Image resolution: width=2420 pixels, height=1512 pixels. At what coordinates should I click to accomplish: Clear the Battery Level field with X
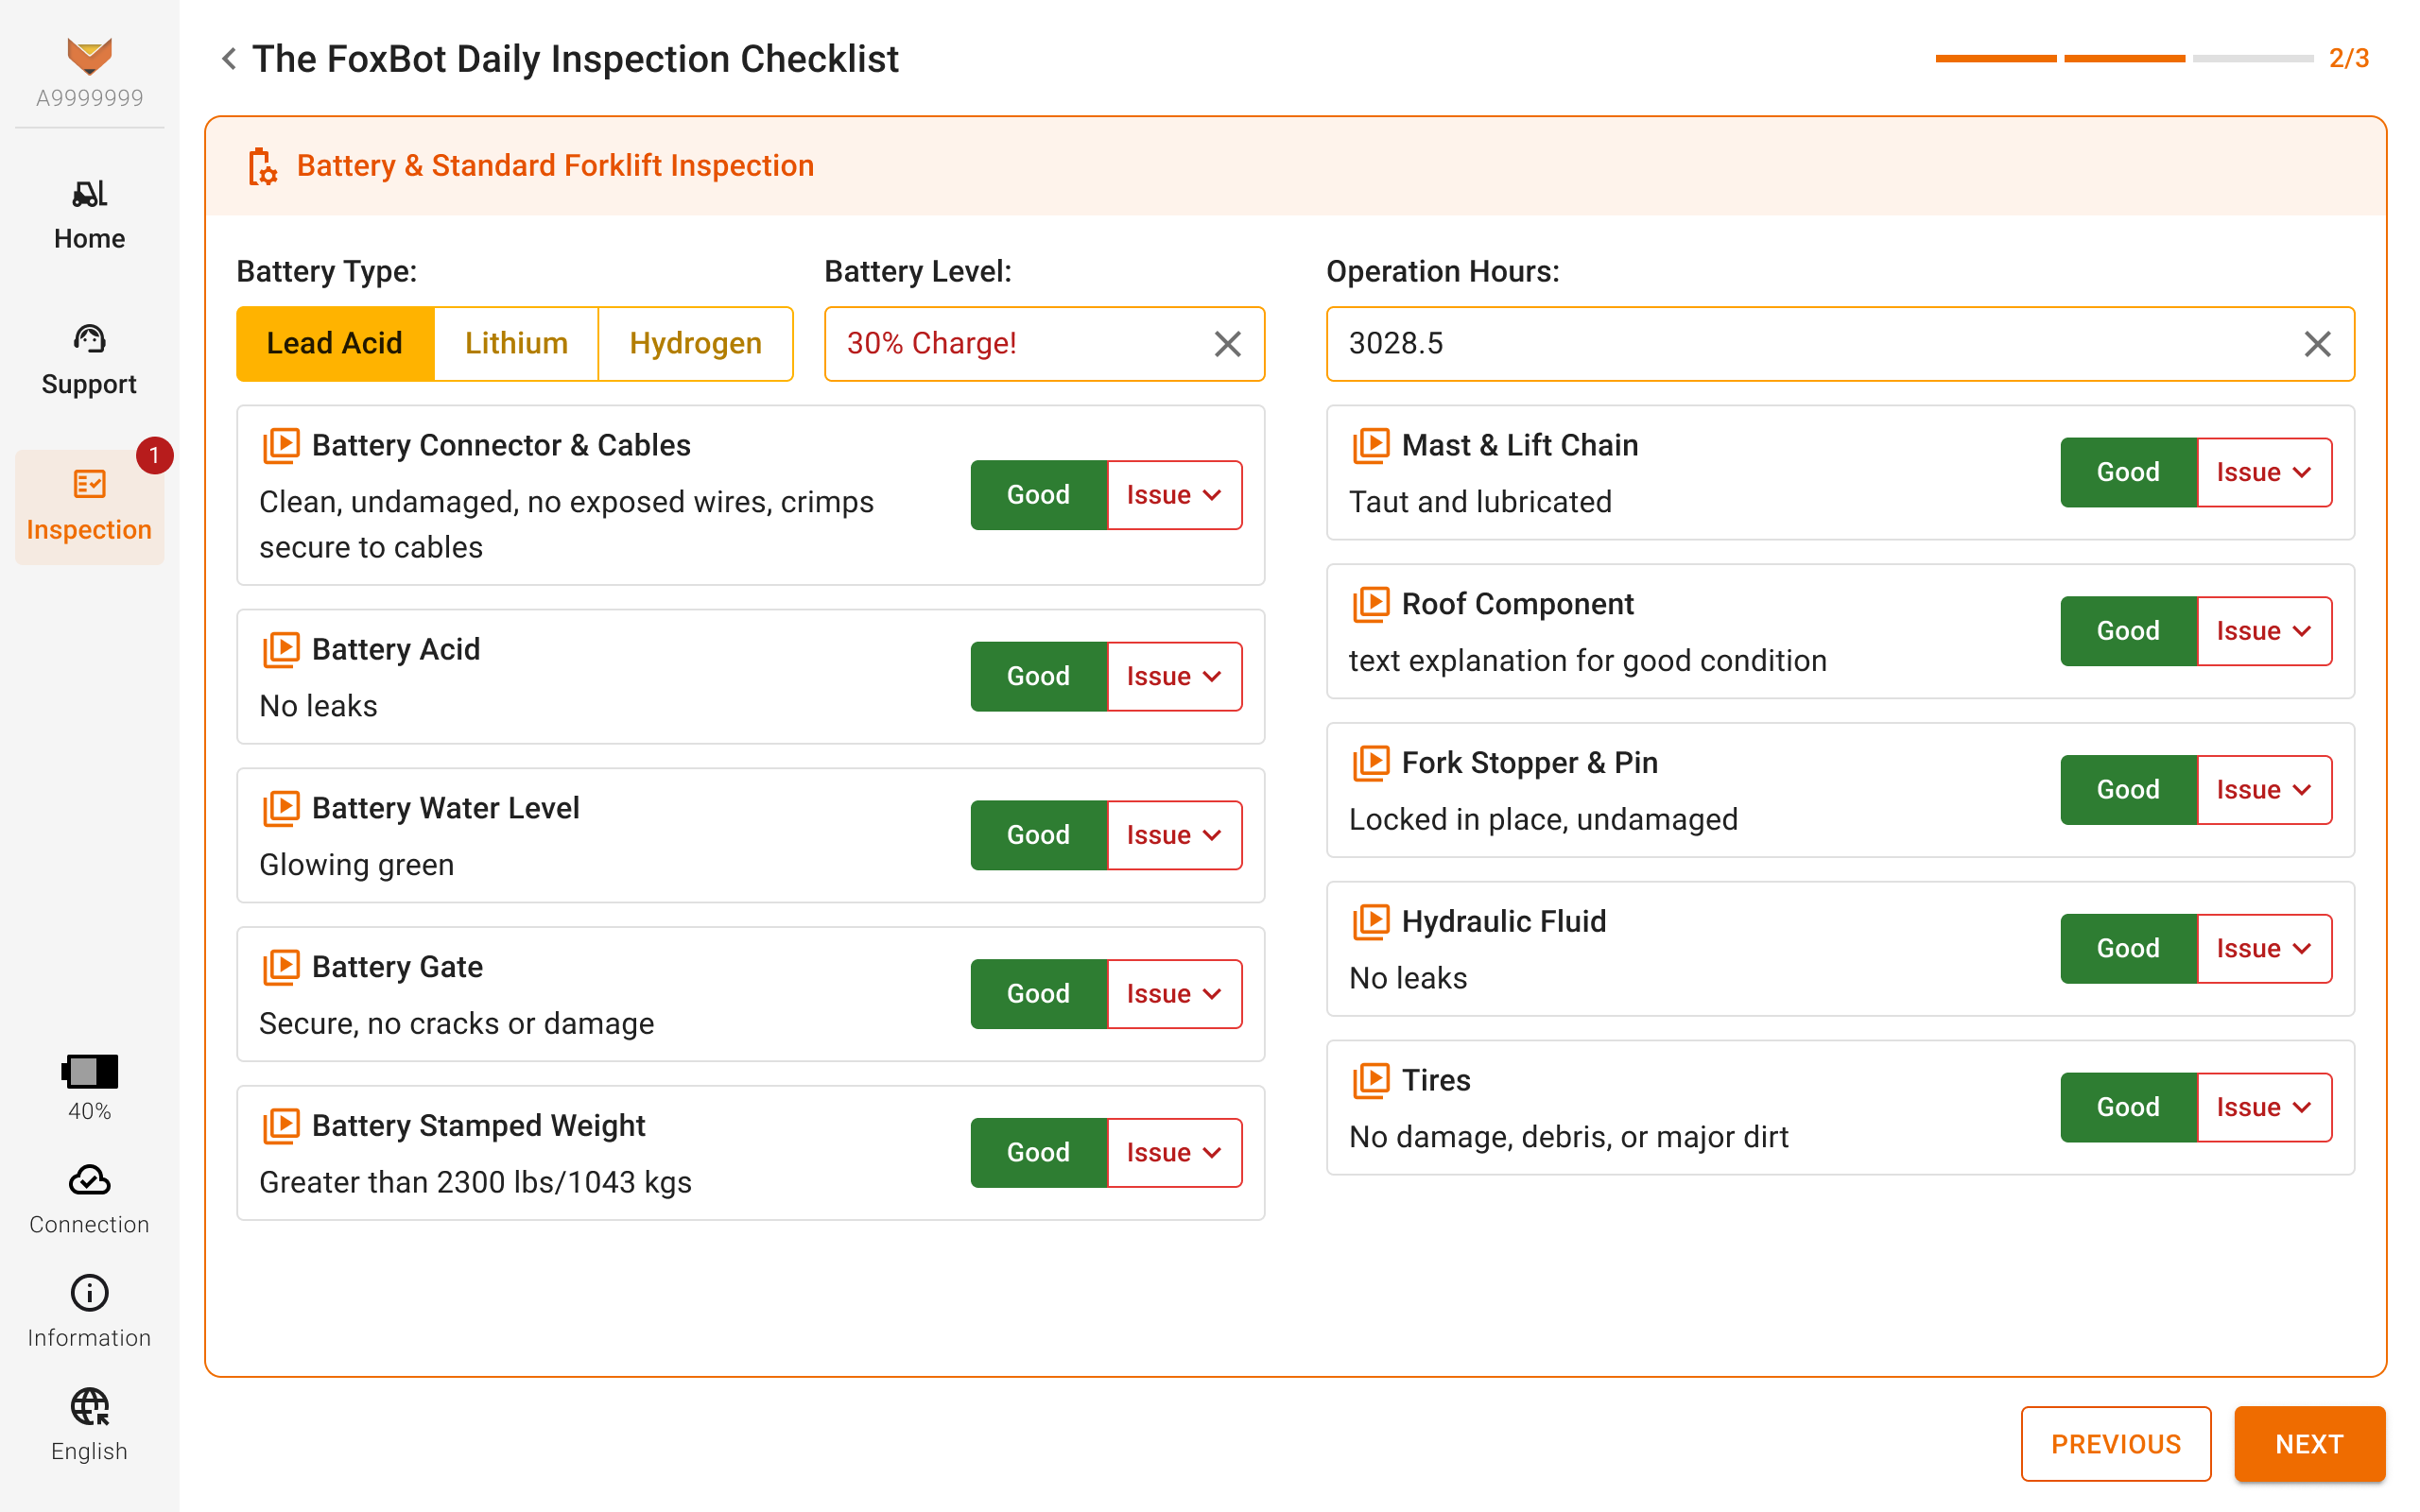1227,344
